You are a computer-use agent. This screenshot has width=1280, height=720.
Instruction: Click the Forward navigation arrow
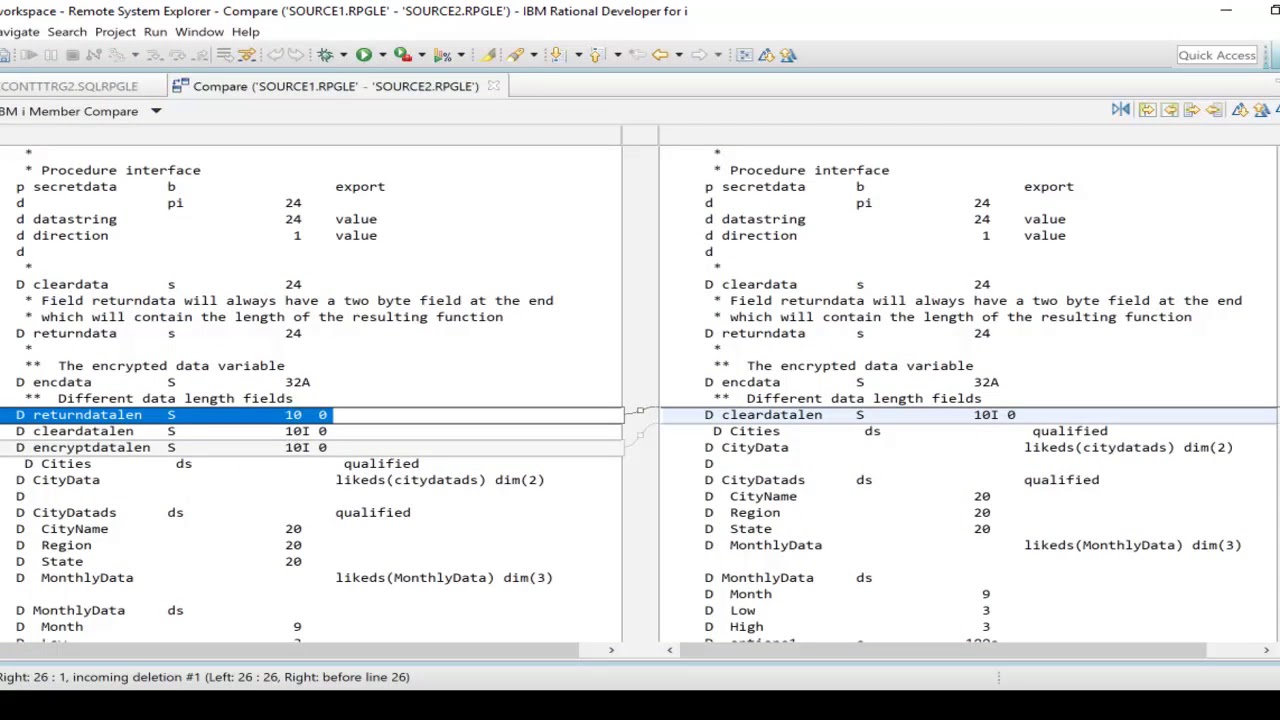[x=699, y=55]
